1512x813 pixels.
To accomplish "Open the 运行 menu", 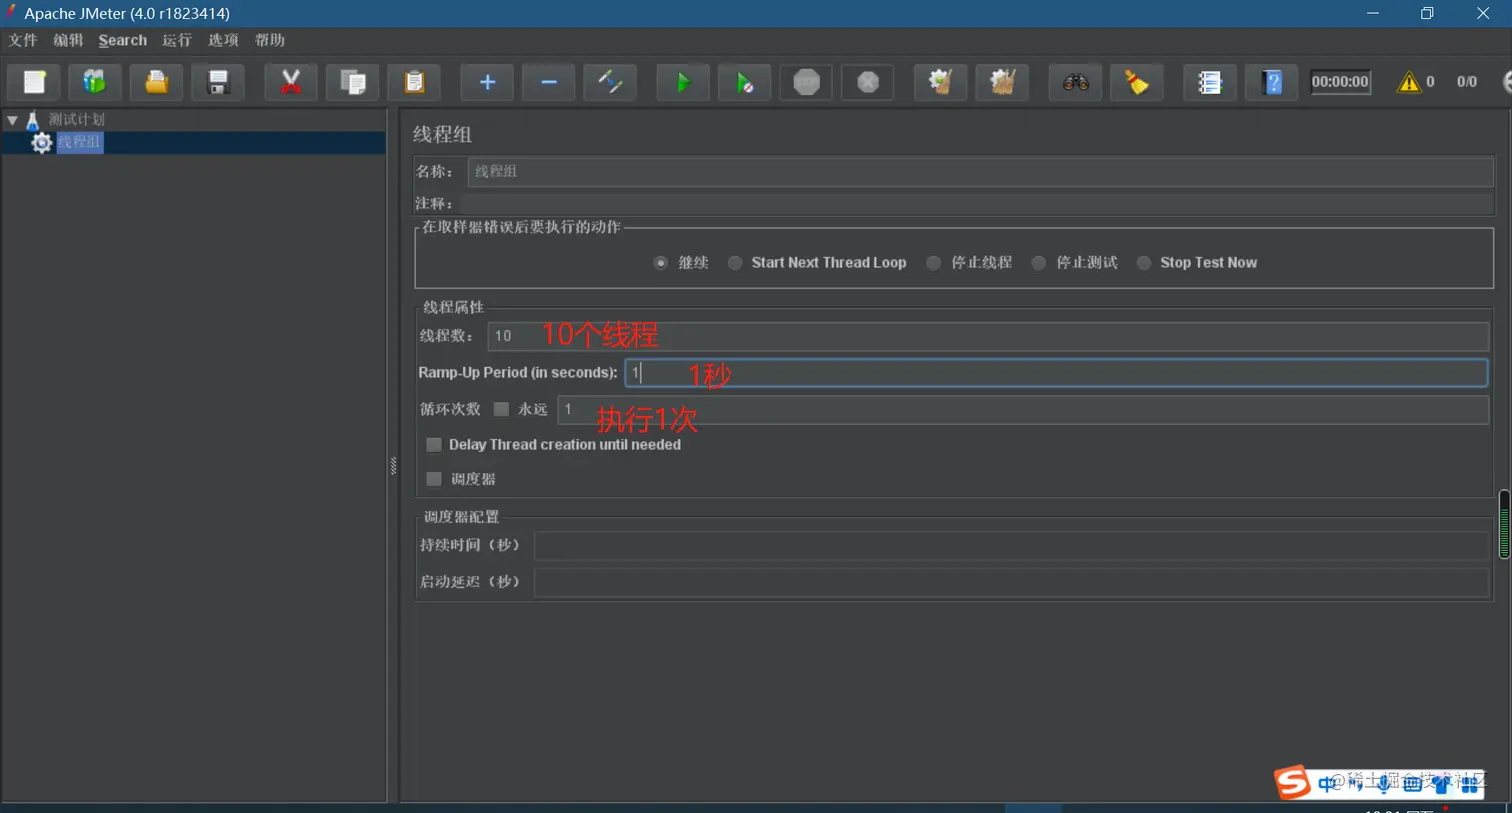I will point(177,40).
